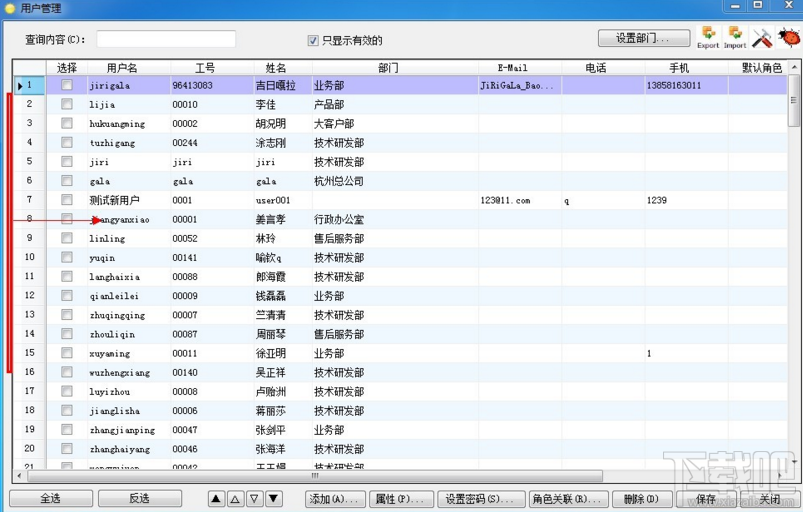
Task: Check the box for hukuangming
Action: (x=67, y=123)
